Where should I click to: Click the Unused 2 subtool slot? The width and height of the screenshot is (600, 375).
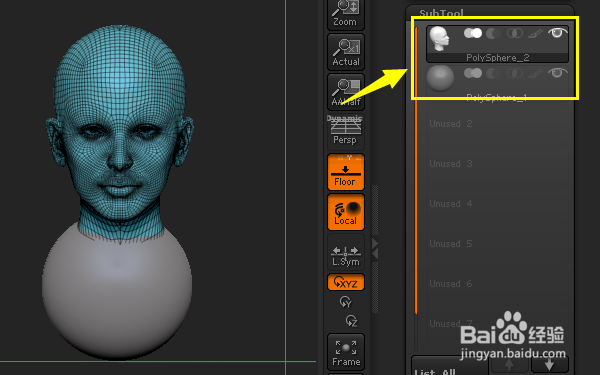tap(497, 124)
